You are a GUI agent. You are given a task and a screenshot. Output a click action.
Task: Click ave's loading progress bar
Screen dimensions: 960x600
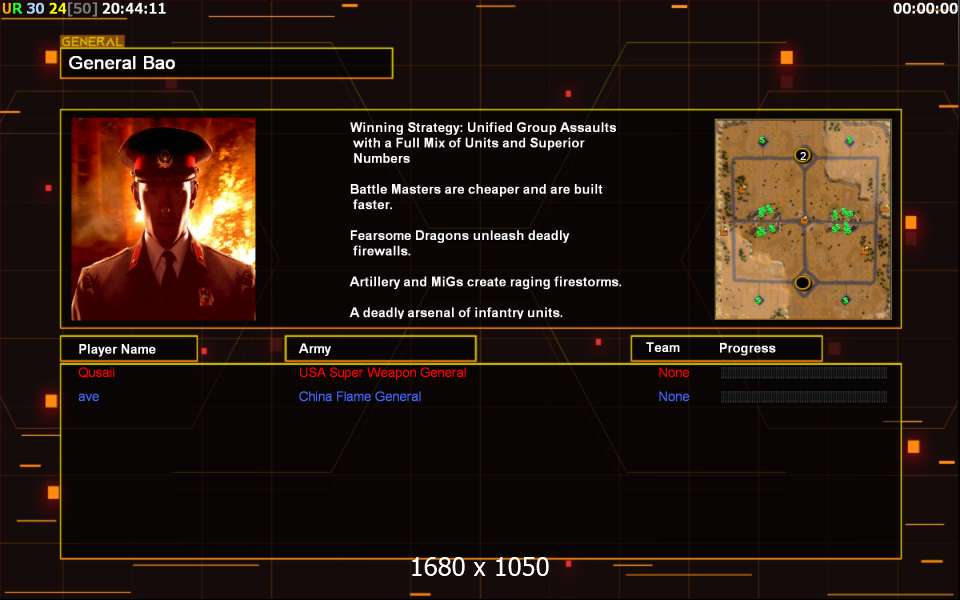804,397
